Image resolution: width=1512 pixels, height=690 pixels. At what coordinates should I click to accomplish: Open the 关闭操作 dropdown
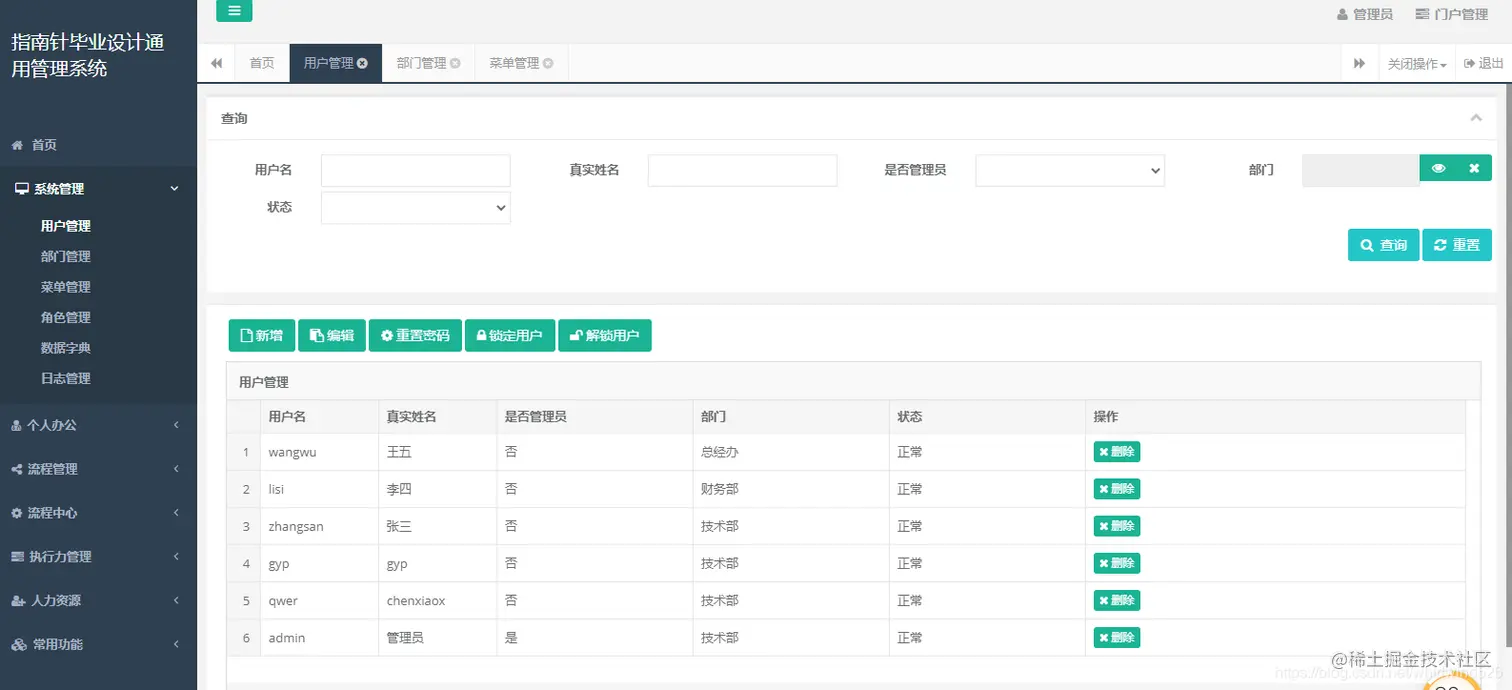pos(1417,63)
